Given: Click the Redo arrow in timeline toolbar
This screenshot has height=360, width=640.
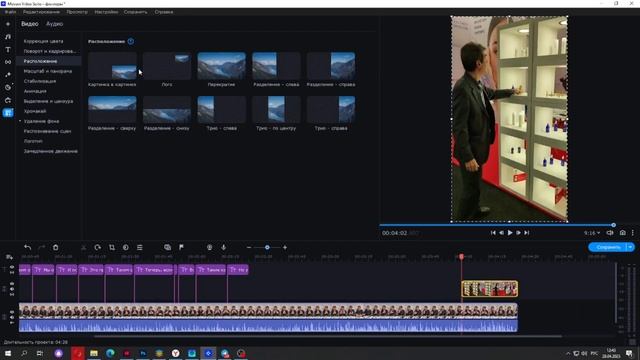Looking at the screenshot, I should point(41,247).
